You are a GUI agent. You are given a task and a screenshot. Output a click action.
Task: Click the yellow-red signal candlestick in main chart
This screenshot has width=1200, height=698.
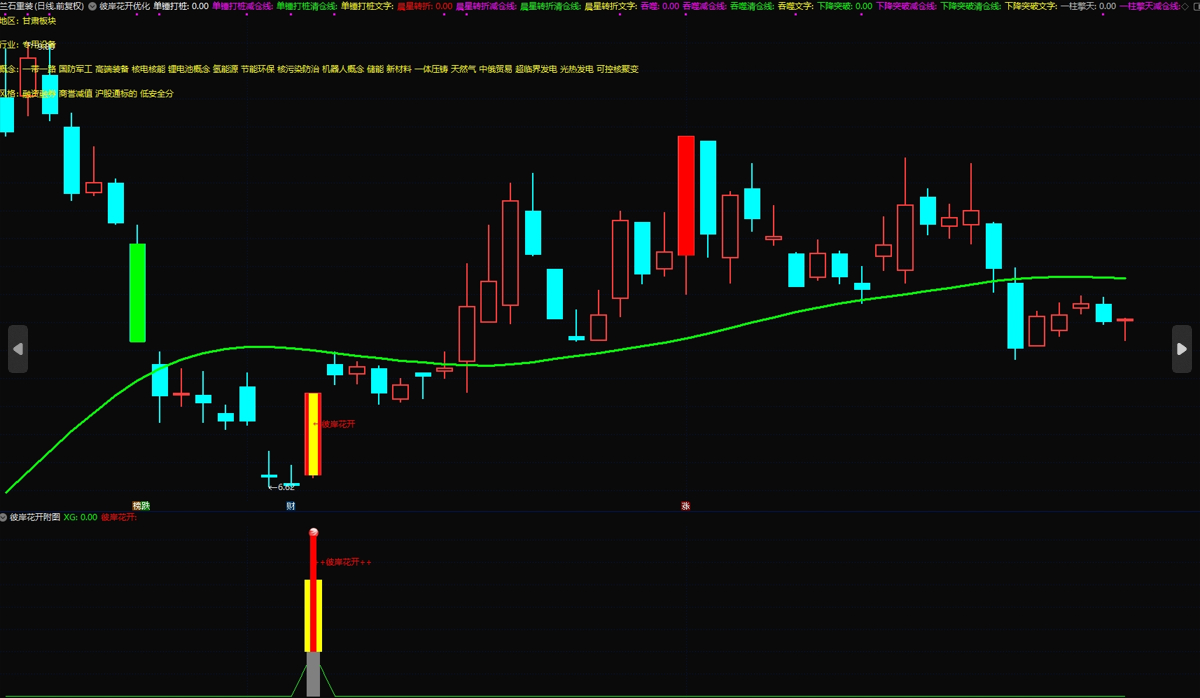click(313, 434)
